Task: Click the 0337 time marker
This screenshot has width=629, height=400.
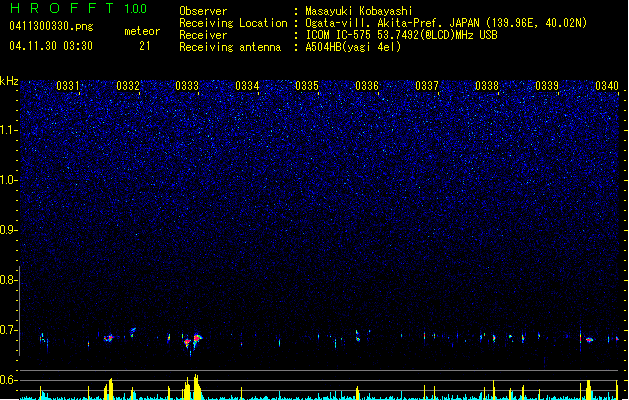Action: point(427,86)
